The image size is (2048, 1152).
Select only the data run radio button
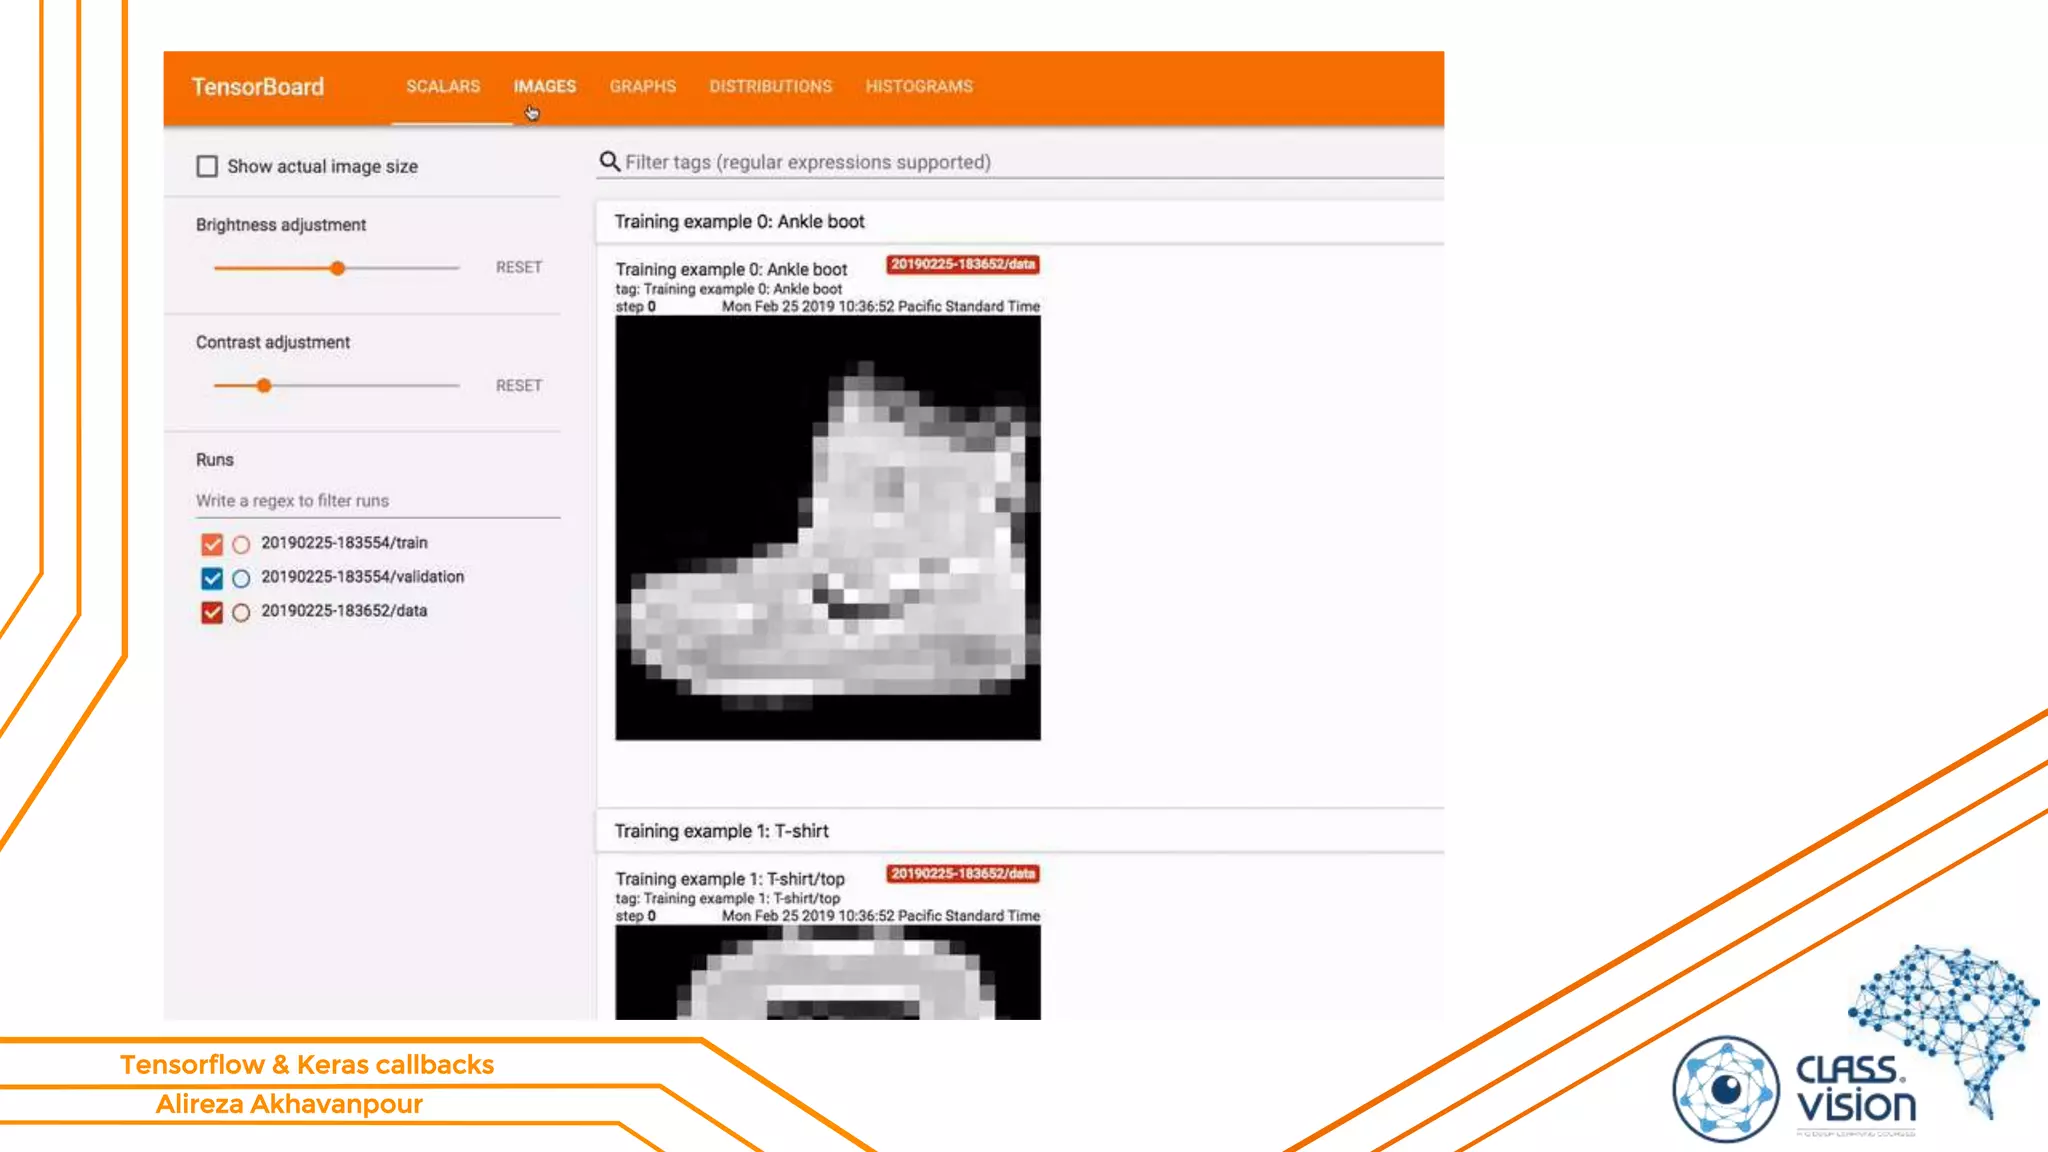tap(241, 612)
